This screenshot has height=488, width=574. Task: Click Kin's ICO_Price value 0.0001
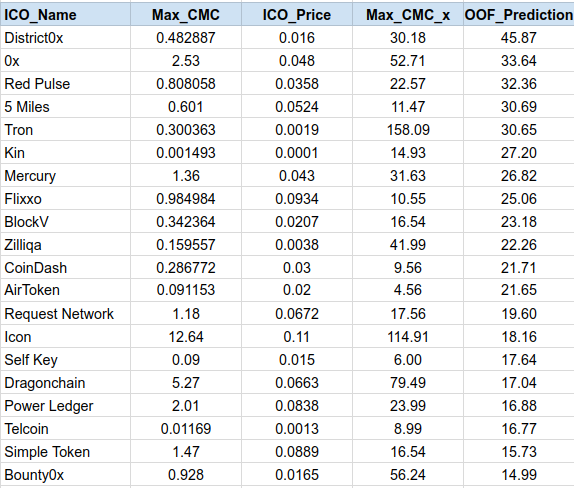pos(297,153)
